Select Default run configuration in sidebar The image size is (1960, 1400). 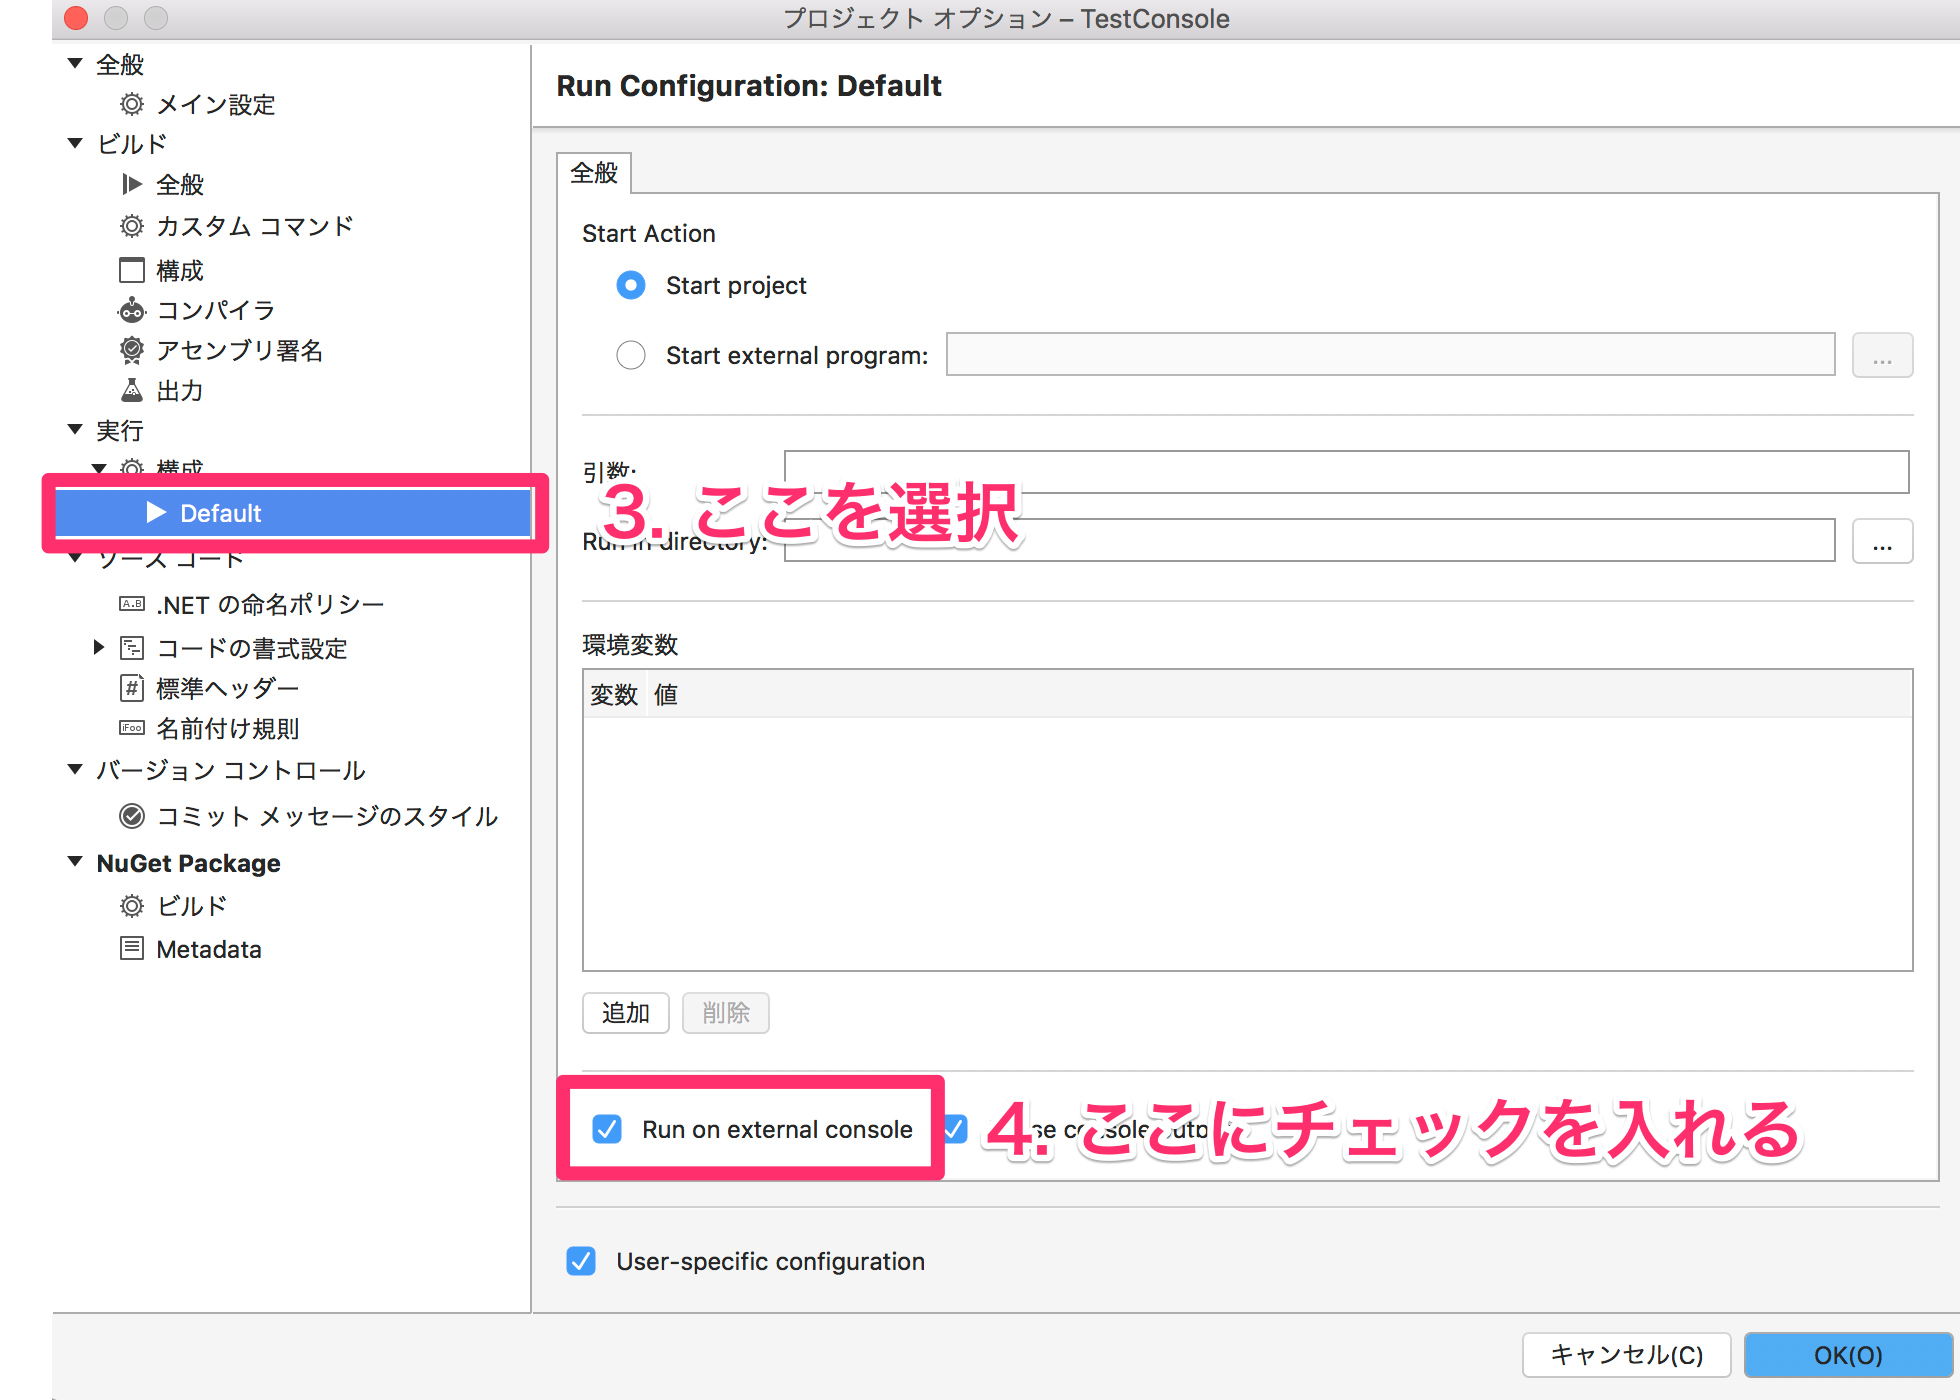[x=221, y=513]
